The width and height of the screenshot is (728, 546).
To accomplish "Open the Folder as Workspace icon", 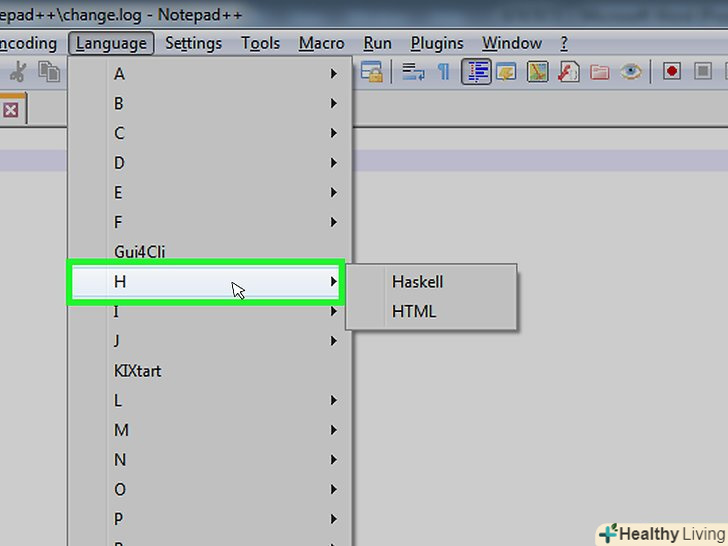I will point(599,72).
